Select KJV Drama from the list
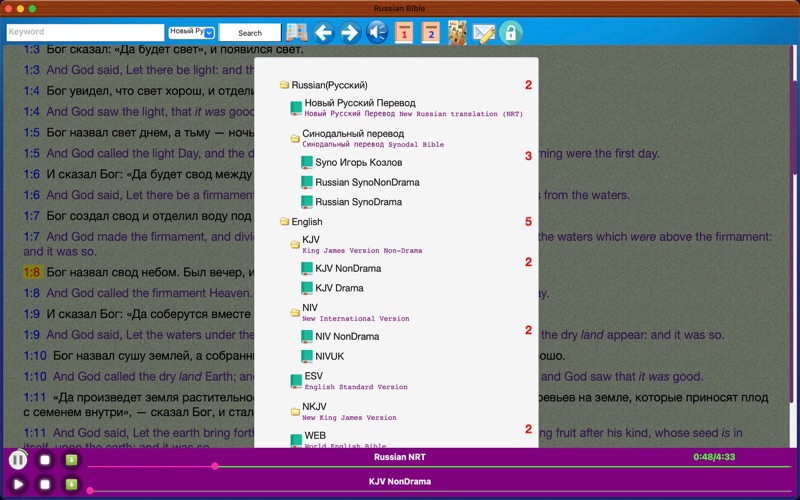Image resolution: width=800 pixels, height=500 pixels. (x=340, y=288)
